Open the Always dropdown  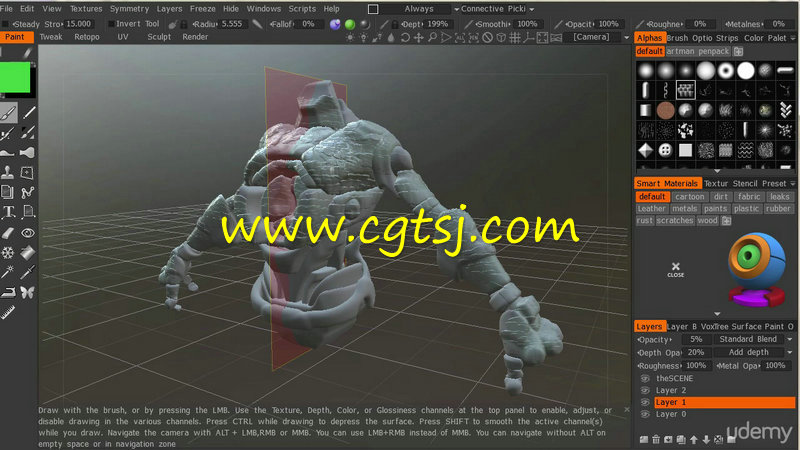click(420, 9)
